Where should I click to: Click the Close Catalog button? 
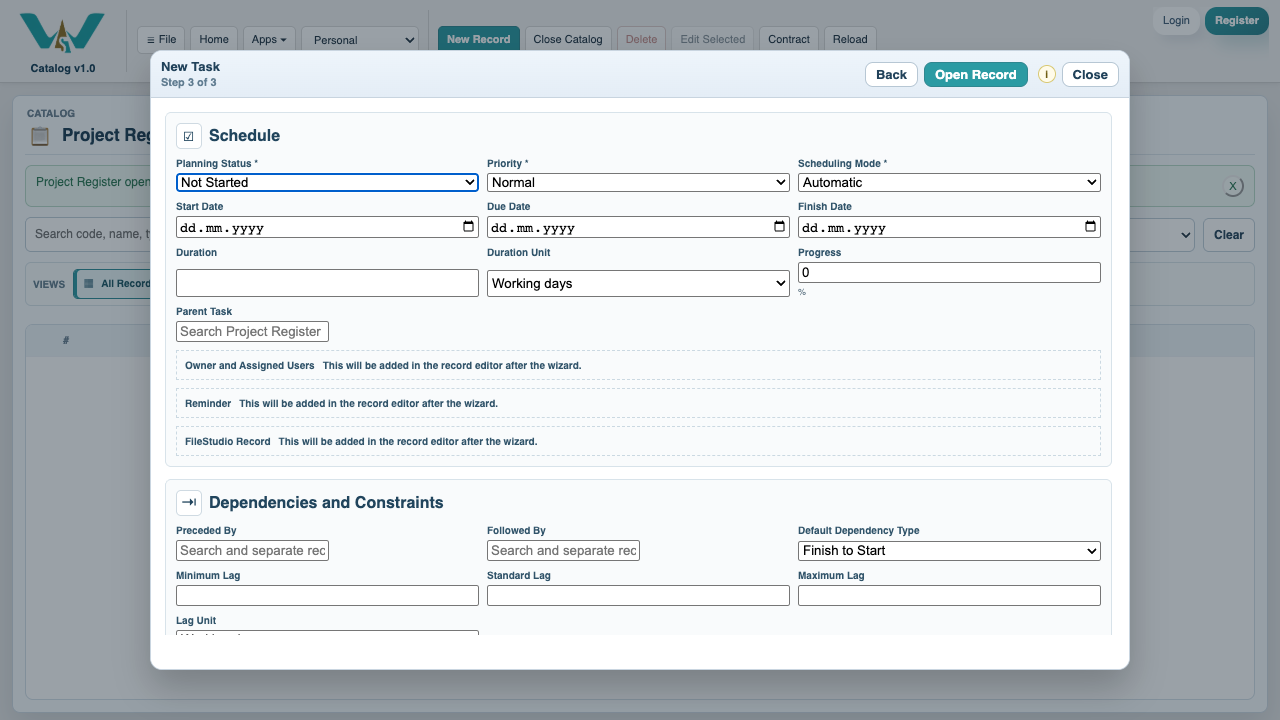(568, 40)
